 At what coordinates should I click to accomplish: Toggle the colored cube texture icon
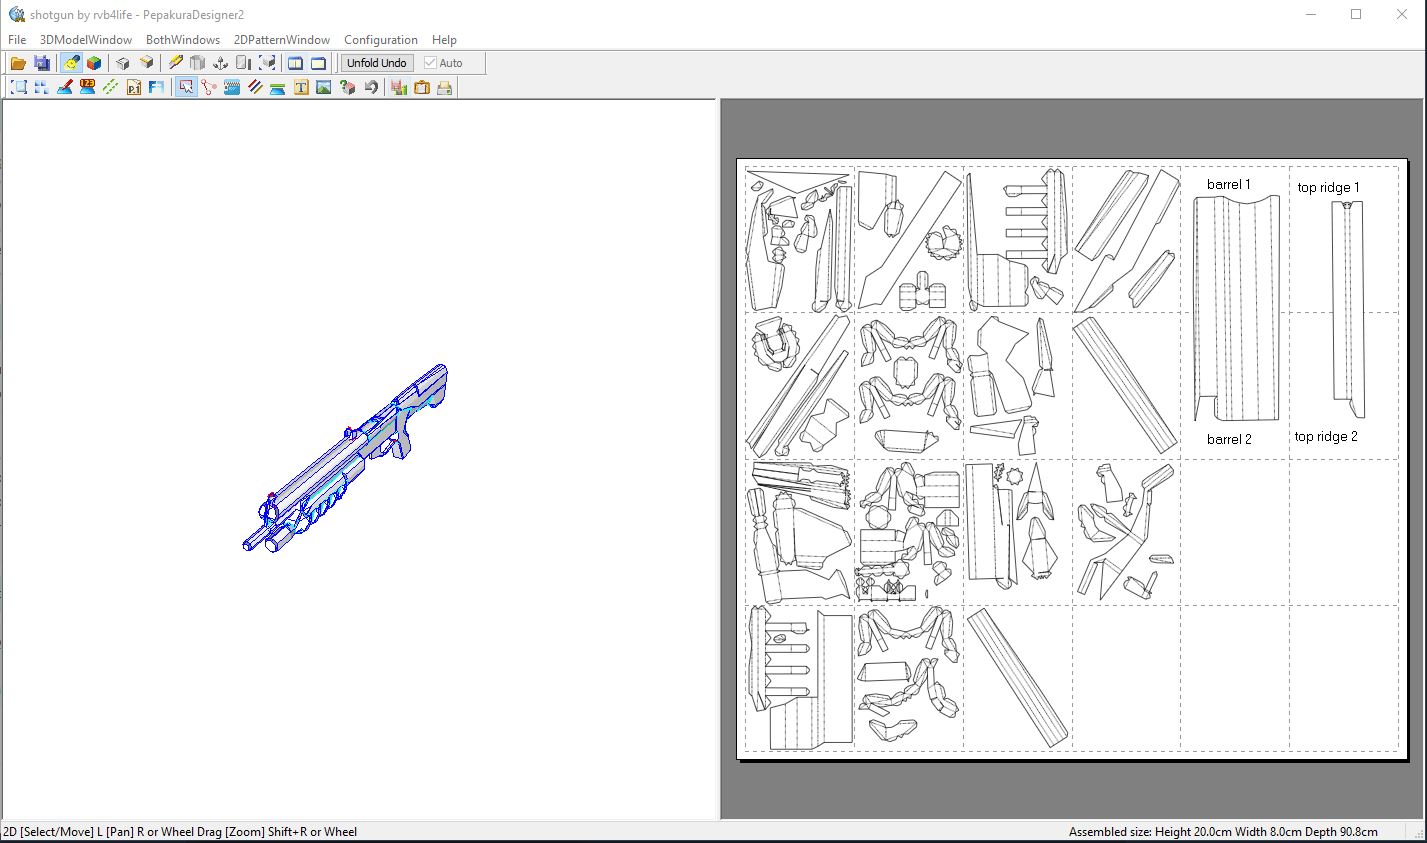point(94,63)
